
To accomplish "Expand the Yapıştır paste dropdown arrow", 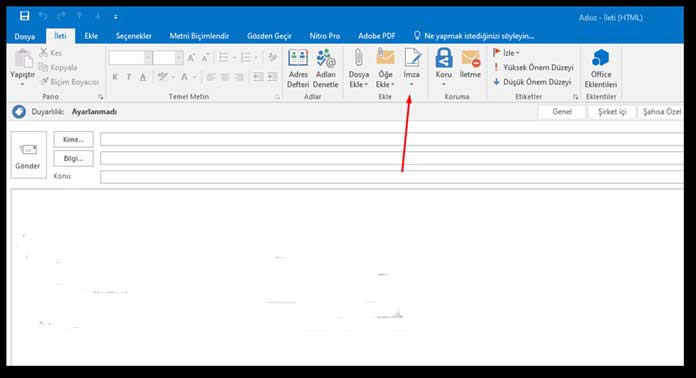I will (22, 84).
